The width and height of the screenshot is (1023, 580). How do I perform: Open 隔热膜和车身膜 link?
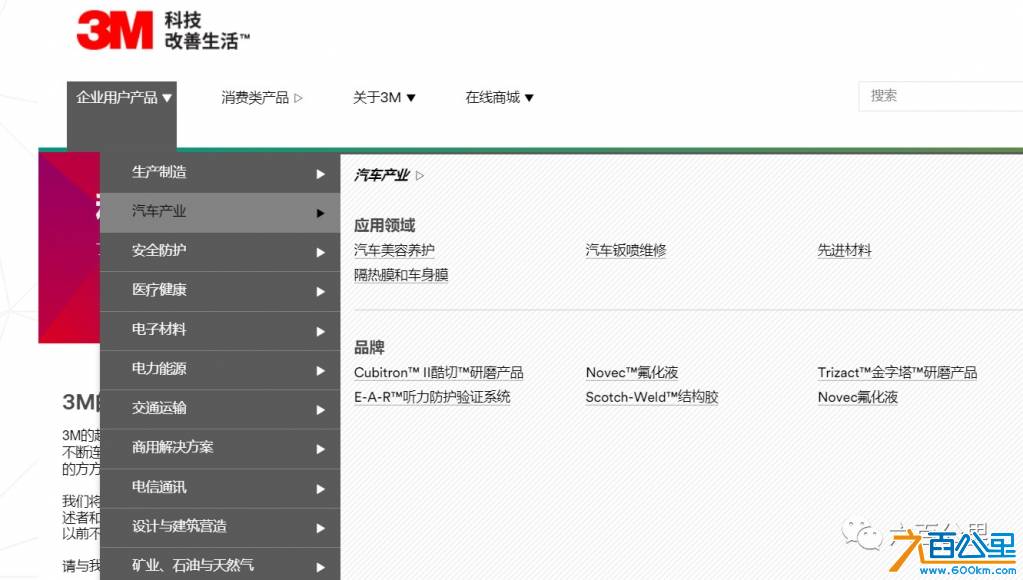click(x=401, y=275)
